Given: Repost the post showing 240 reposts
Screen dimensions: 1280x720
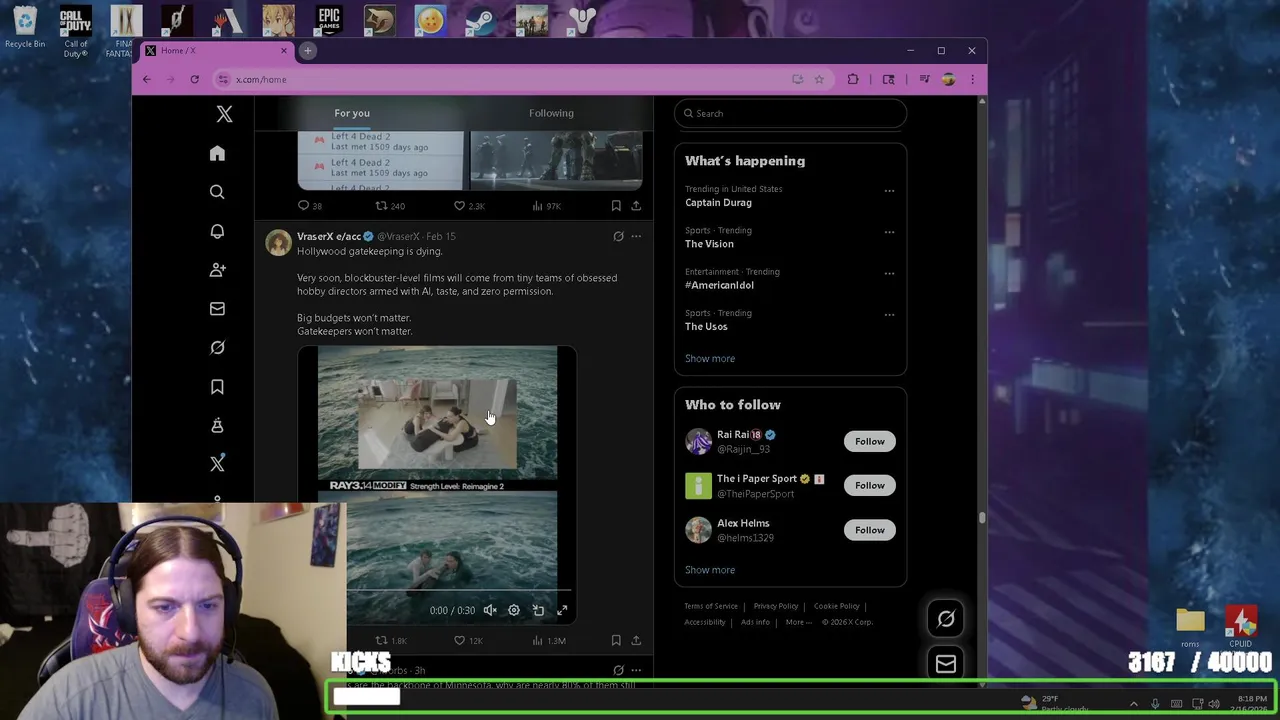Looking at the screenshot, I should (x=389, y=206).
